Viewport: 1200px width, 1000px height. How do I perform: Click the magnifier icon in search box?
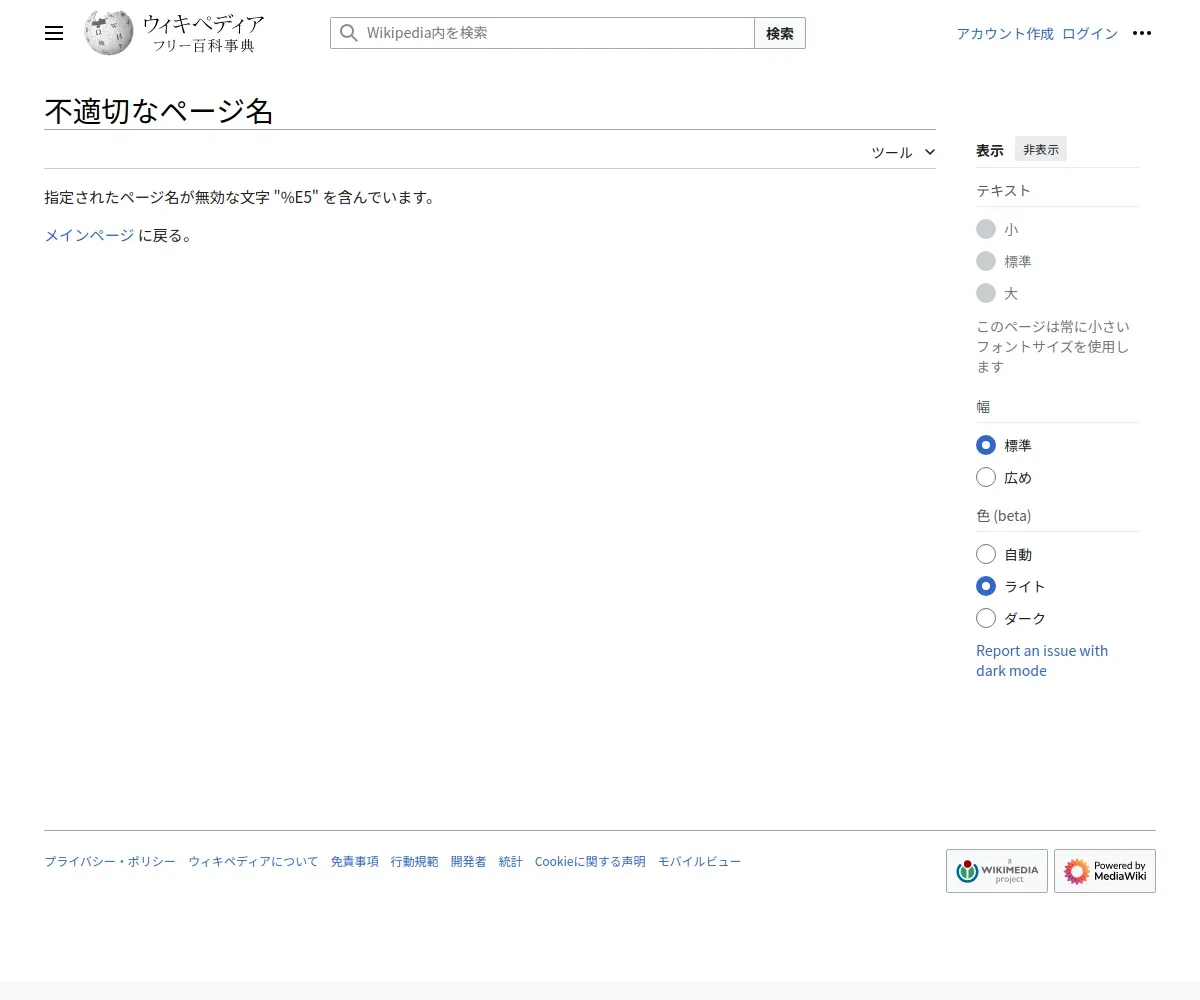coord(348,33)
